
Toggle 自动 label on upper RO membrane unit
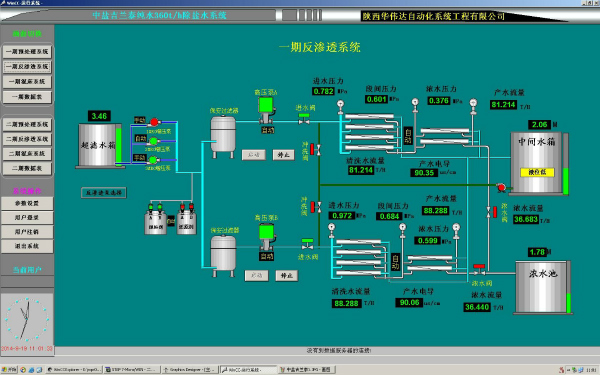408,136
